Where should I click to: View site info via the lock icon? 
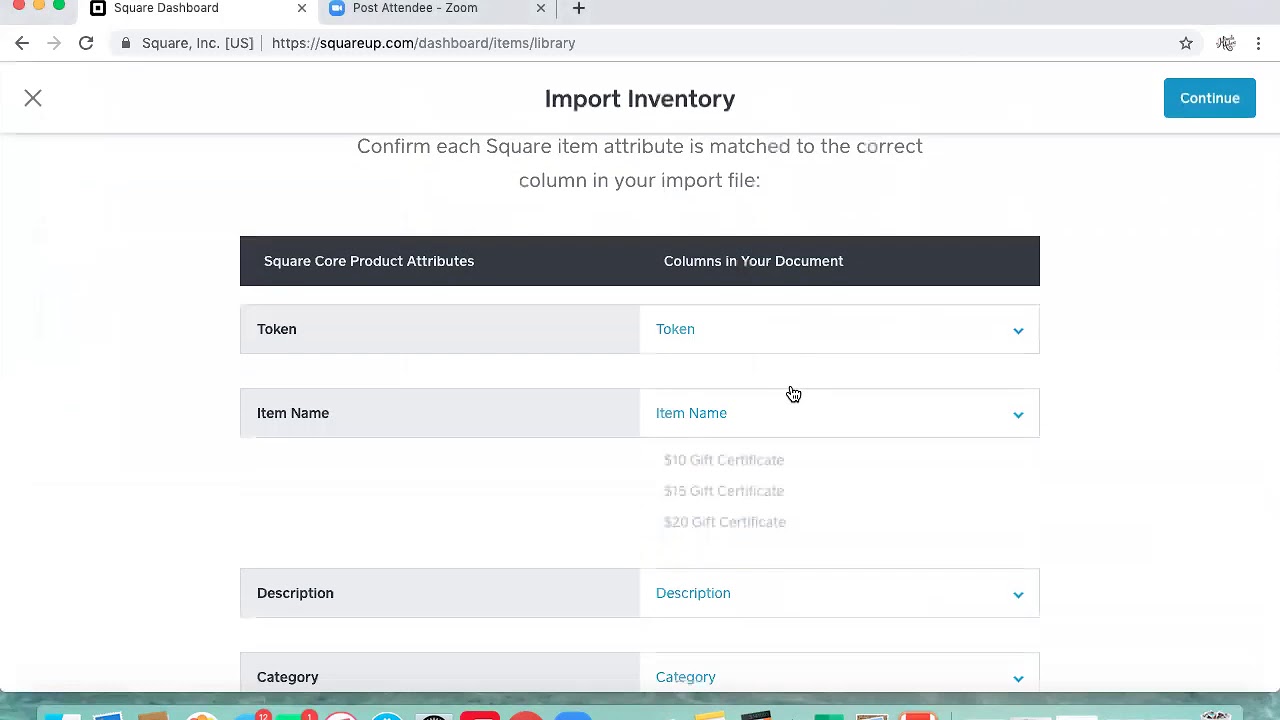click(x=125, y=43)
